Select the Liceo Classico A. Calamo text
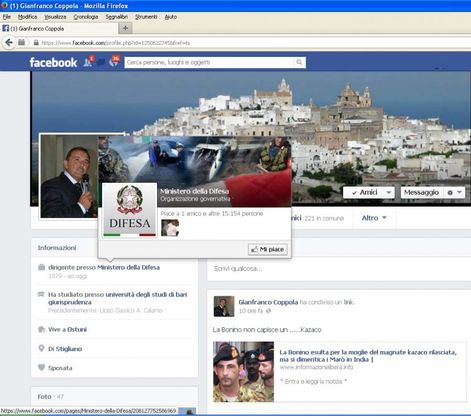This screenshot has height=416, width=471. (131, 310)
